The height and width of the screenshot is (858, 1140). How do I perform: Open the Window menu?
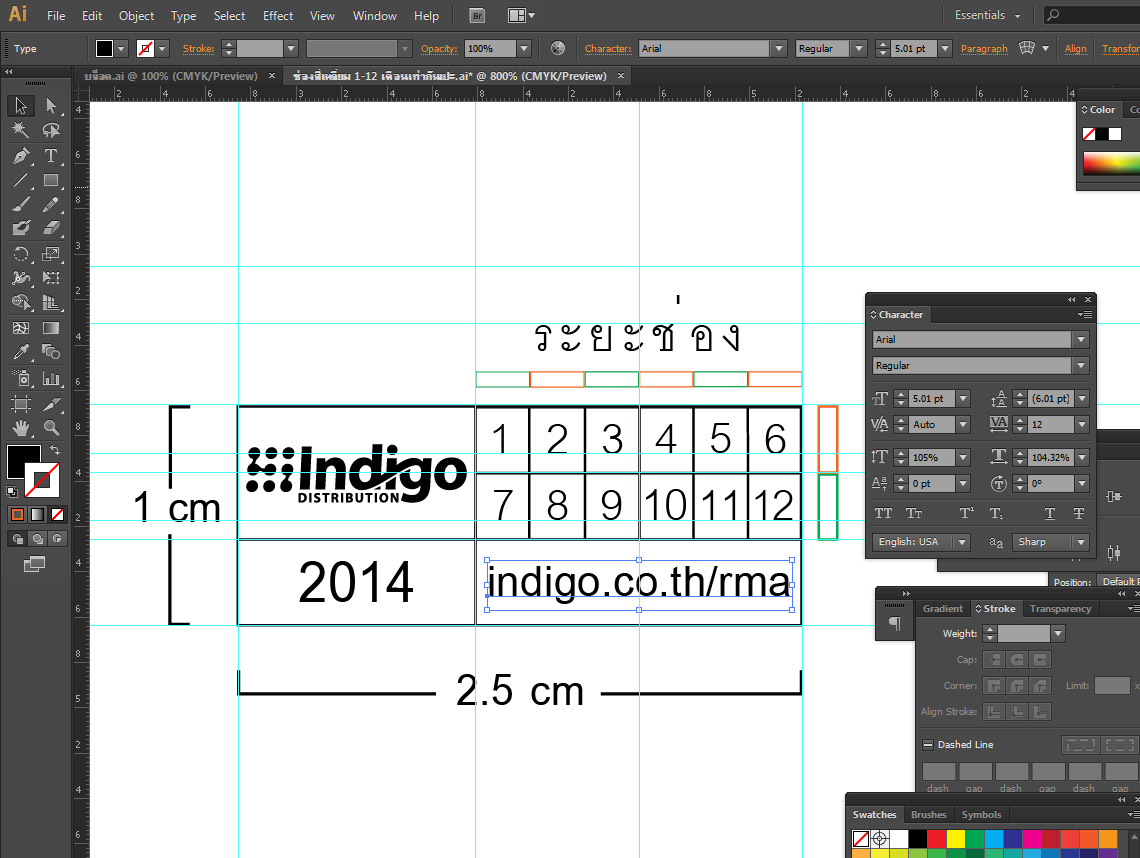[374, 15]
